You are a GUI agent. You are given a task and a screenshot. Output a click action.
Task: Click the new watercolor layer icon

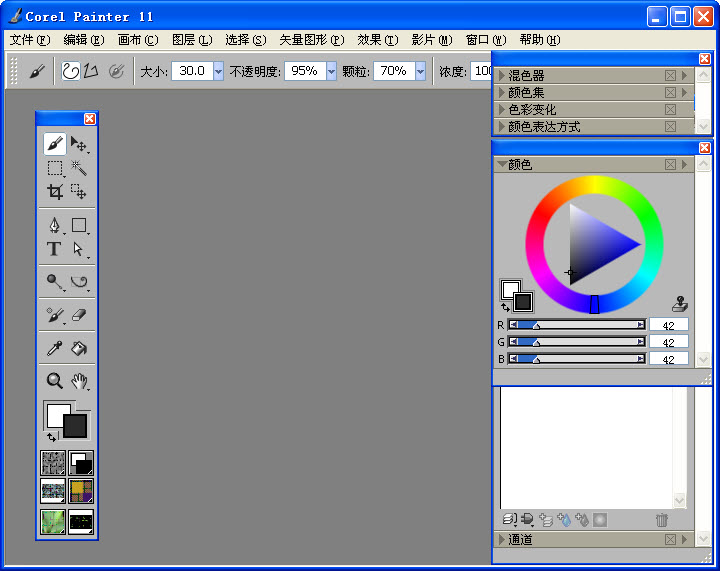[x=564, y=520]
